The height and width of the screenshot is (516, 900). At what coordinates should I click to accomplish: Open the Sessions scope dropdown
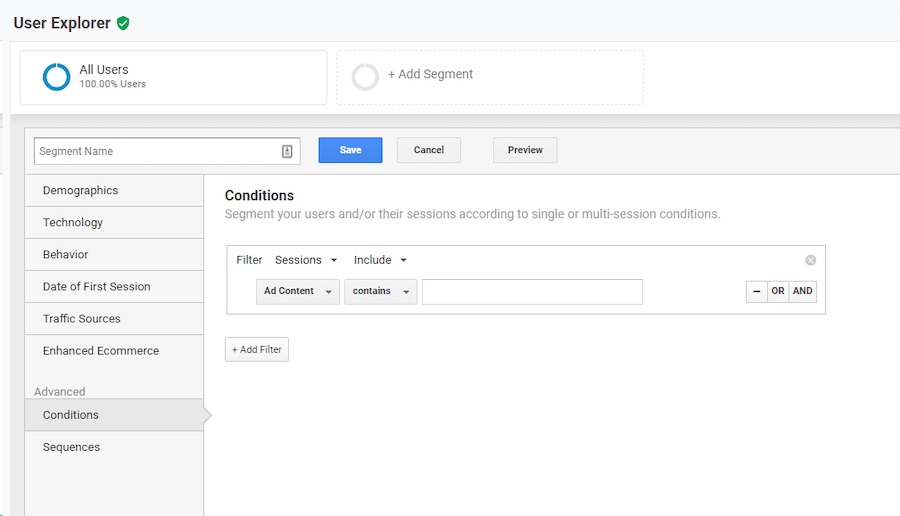tap(306, 260)
